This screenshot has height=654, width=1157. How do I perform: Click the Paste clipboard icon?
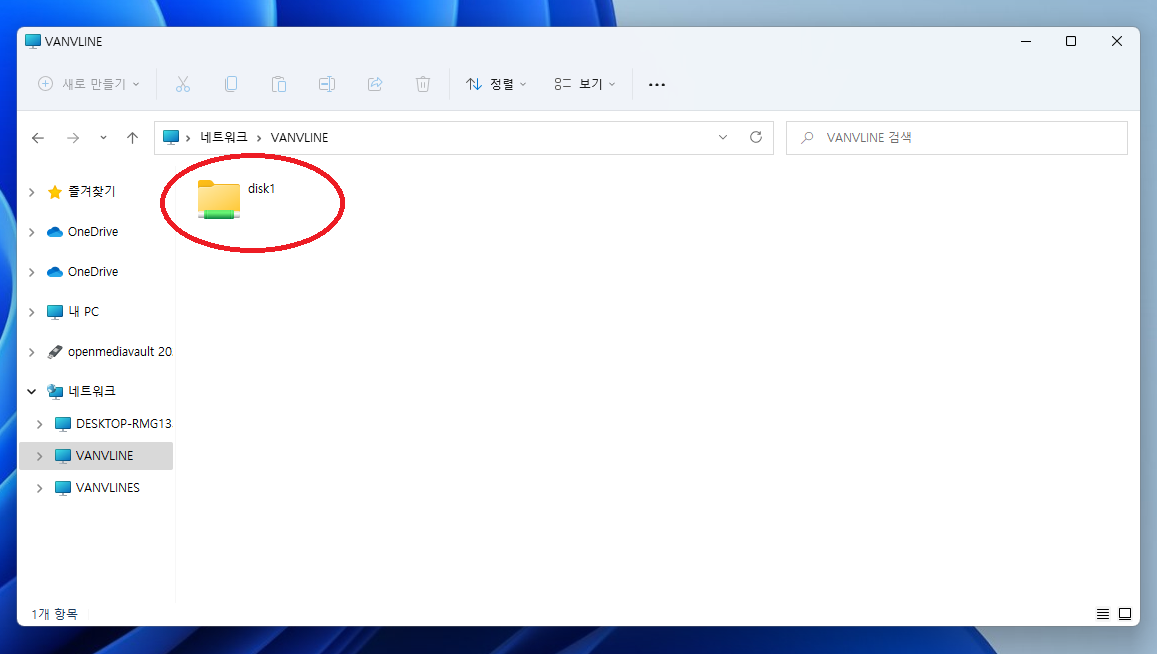[279, 84]
